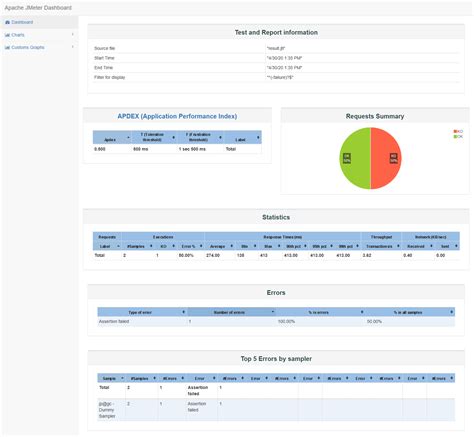Sort Errors table by Type of error
Screen dimensions: 474x437
pyautogui.click(x=142, y=312)
